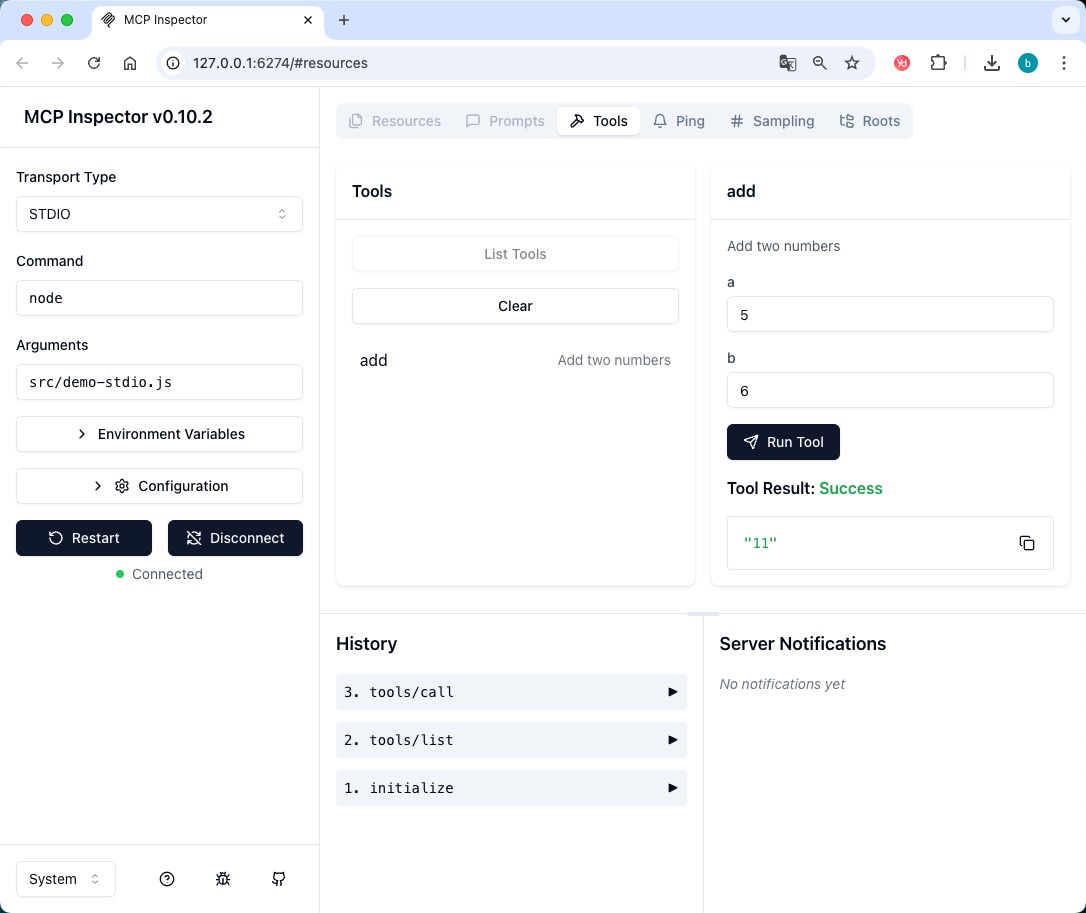Viewport: 1086px width, 913px height.
Task: Click the Arguments input field
Action: pos(159,382)
